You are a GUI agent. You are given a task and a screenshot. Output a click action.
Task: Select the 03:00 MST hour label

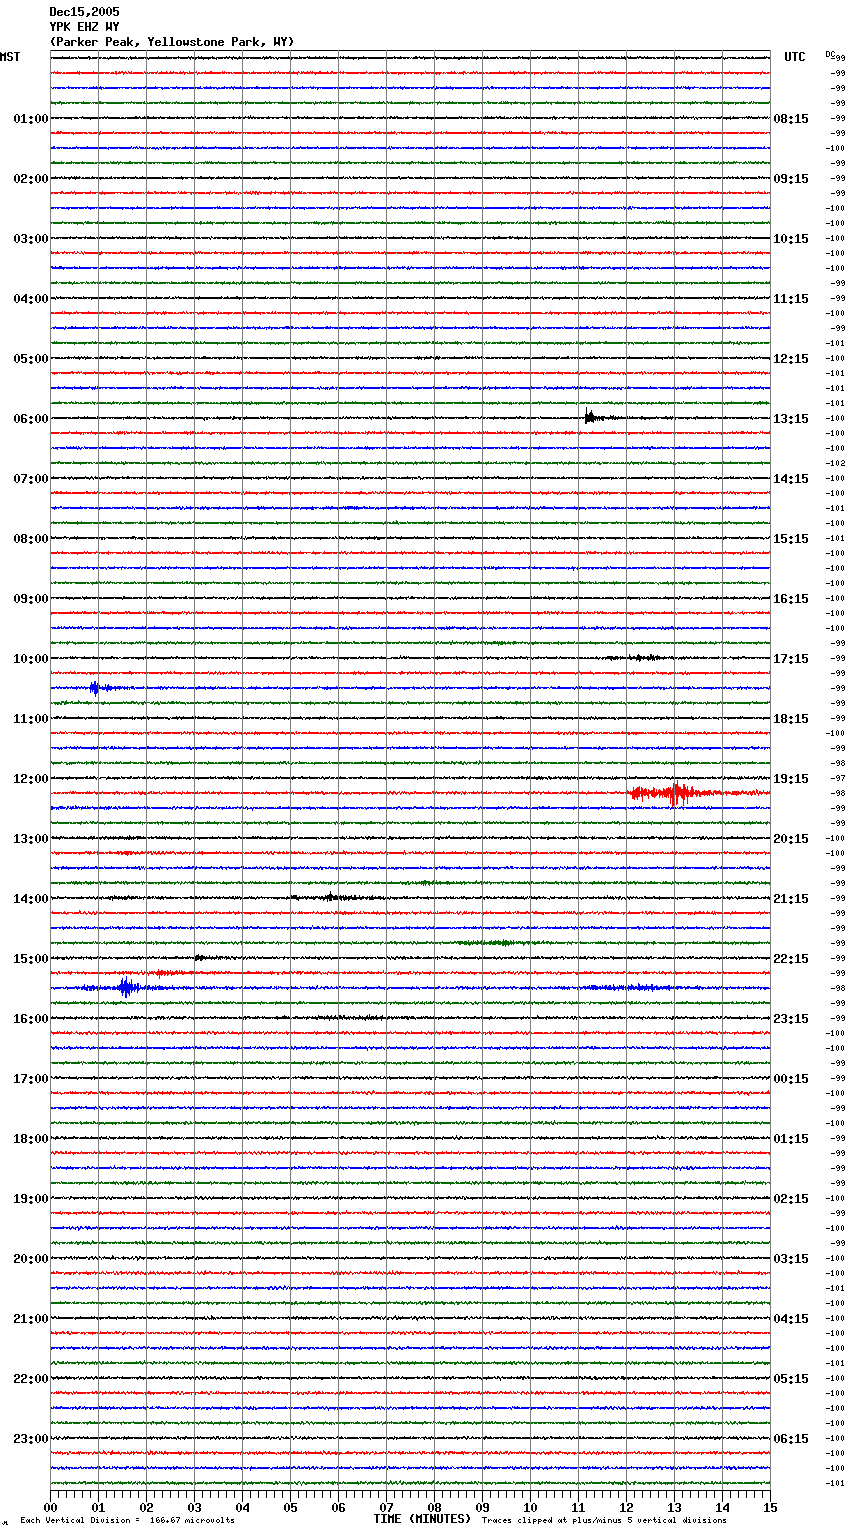[31, 239]
